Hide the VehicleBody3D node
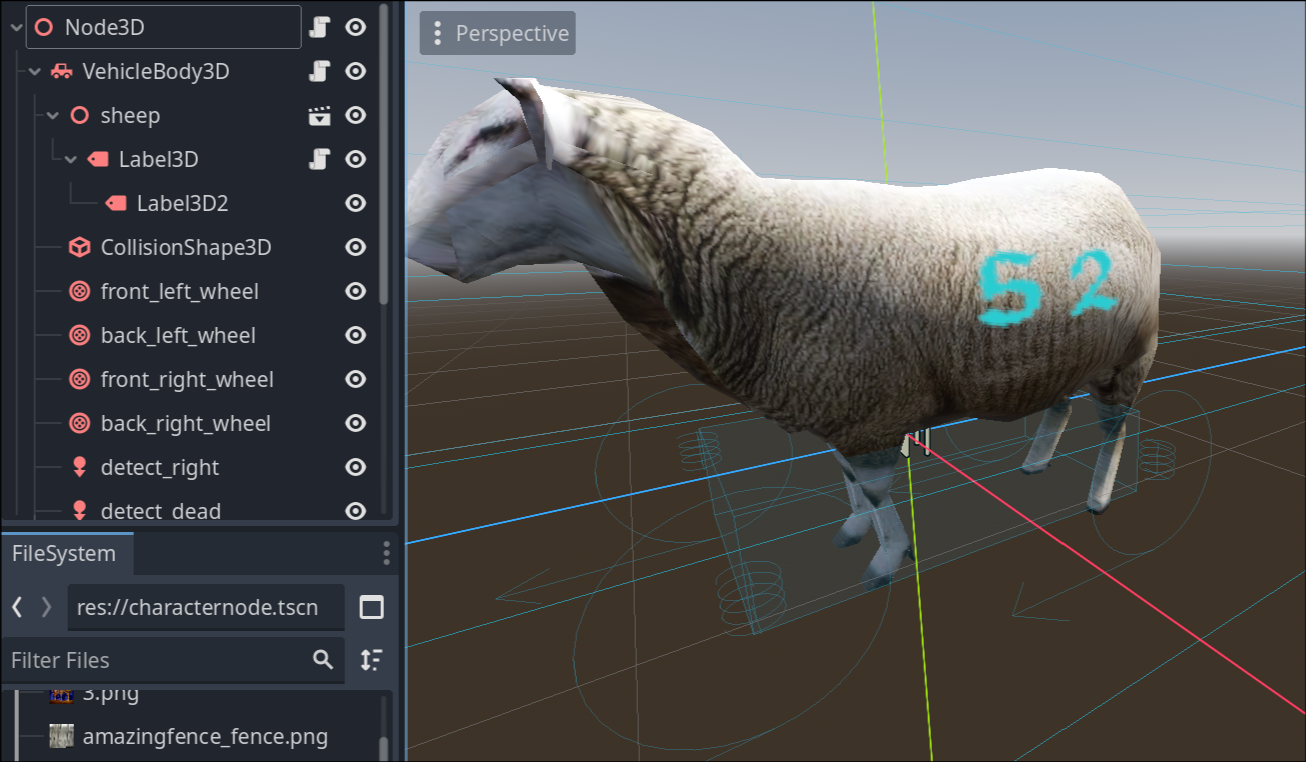Viewport: 1306px width, 762px height. (355, 71)
